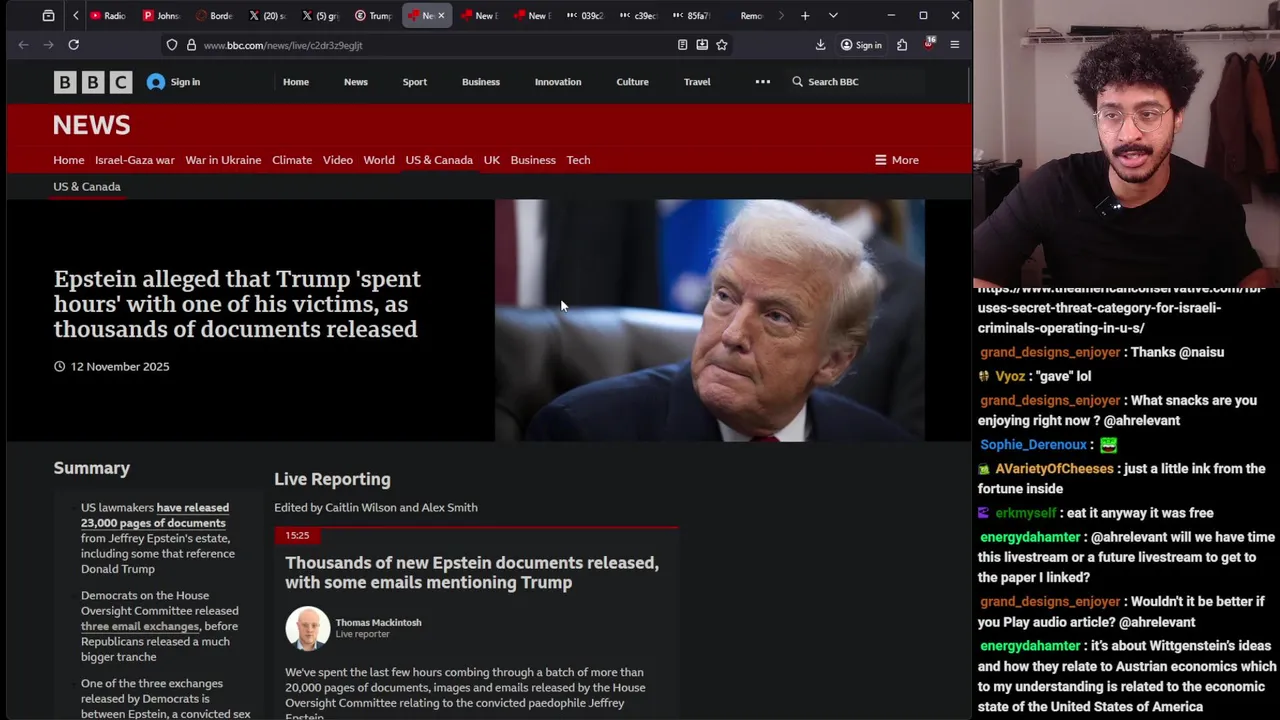The height and width of the screenshot is (720, 1280).
Task: Click the red extension icon with badge
Action: 929,44
